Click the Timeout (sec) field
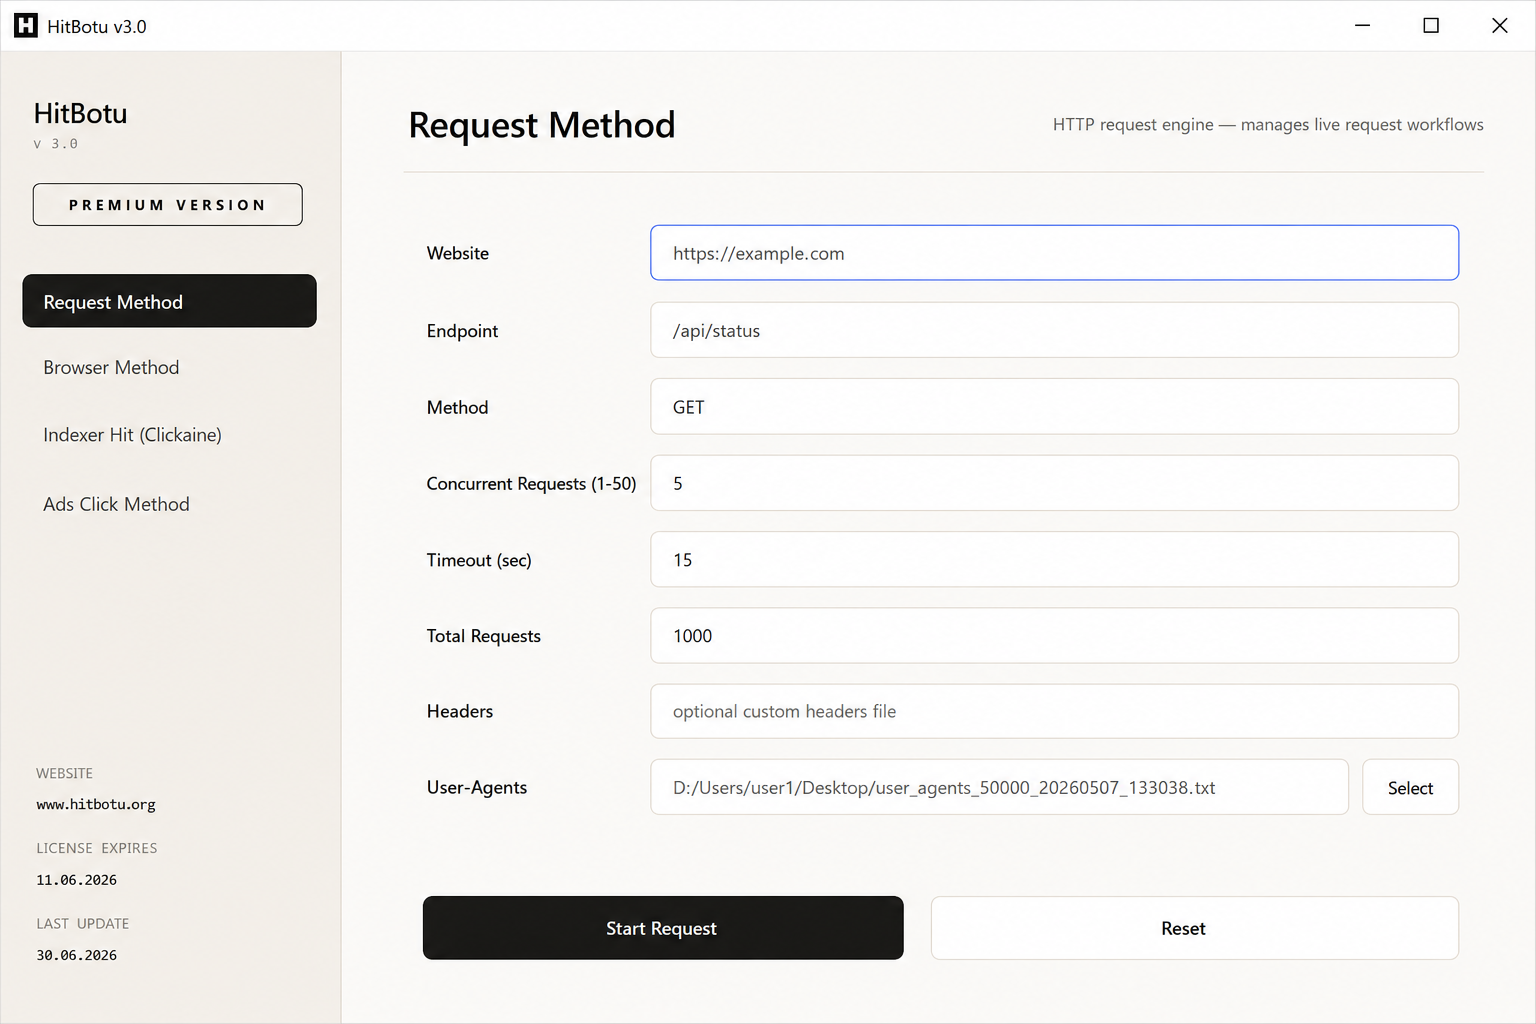This screenshot has width=1536, height=1024. 1054,560
